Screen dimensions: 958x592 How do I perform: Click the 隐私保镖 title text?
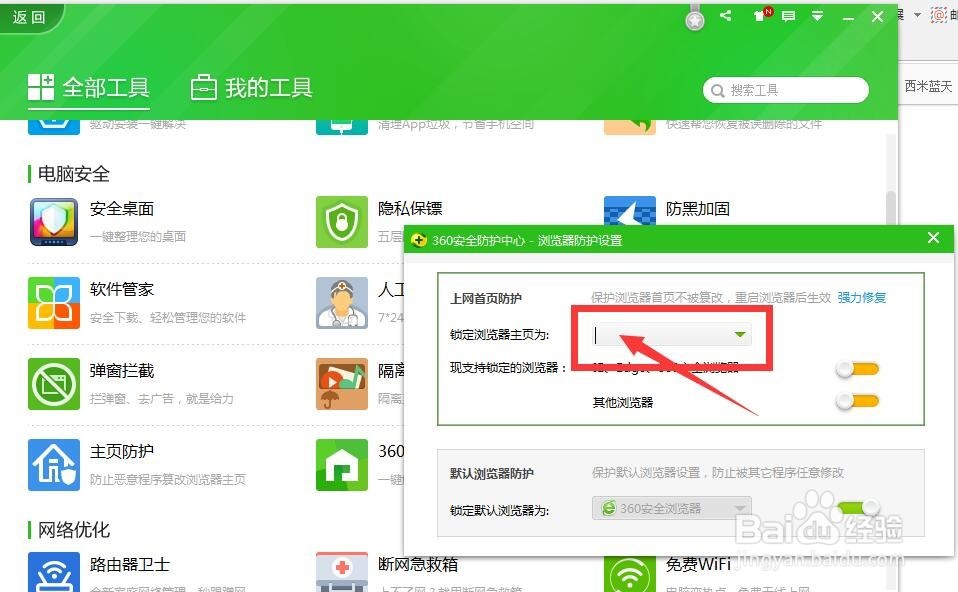(x=410, y=209)
